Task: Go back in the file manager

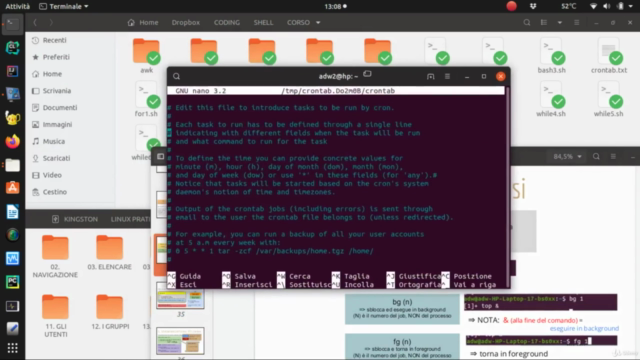Action: point(35,22)
